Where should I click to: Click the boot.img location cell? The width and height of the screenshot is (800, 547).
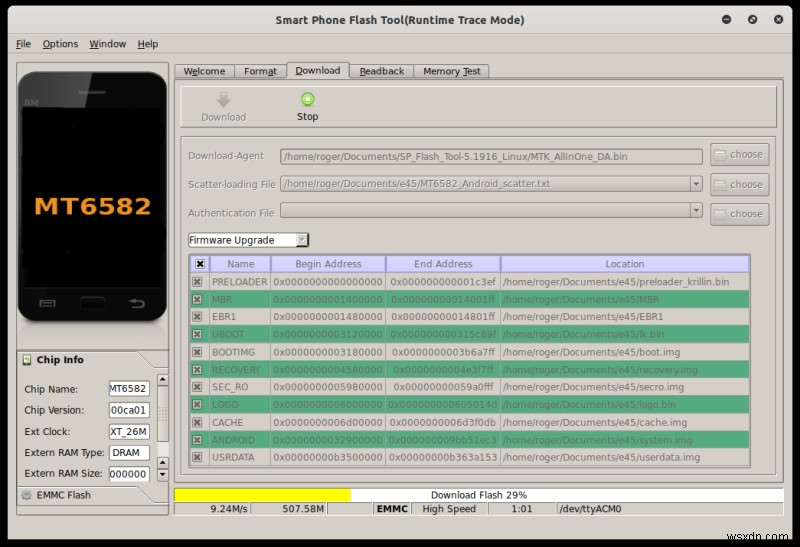(x=625, y=352)
